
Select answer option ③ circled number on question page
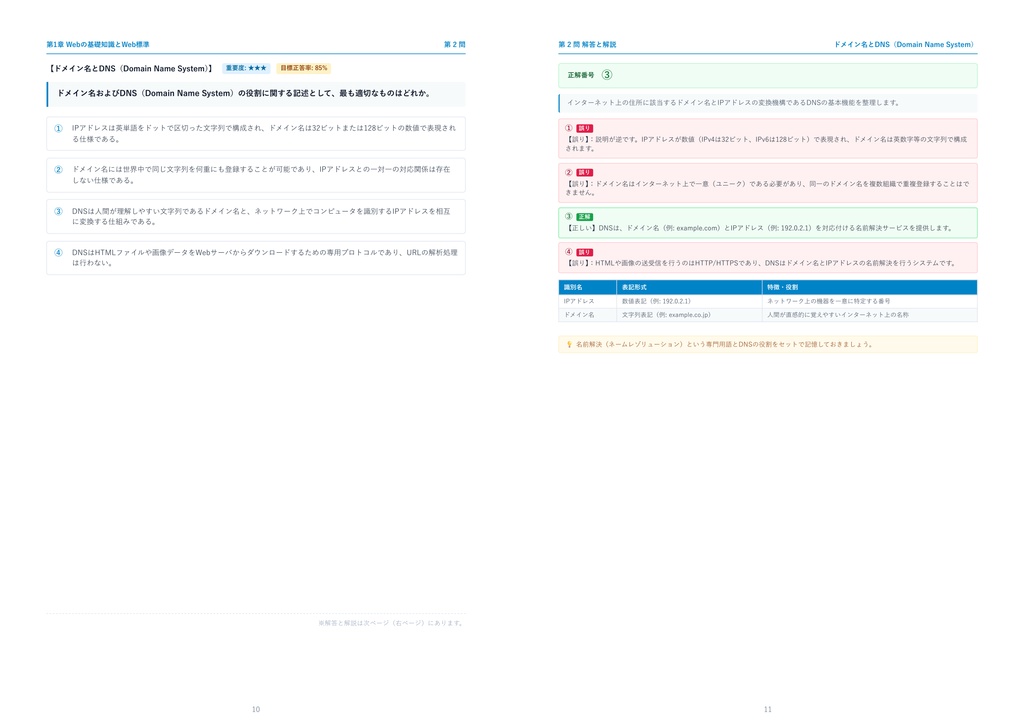(58, 212)
